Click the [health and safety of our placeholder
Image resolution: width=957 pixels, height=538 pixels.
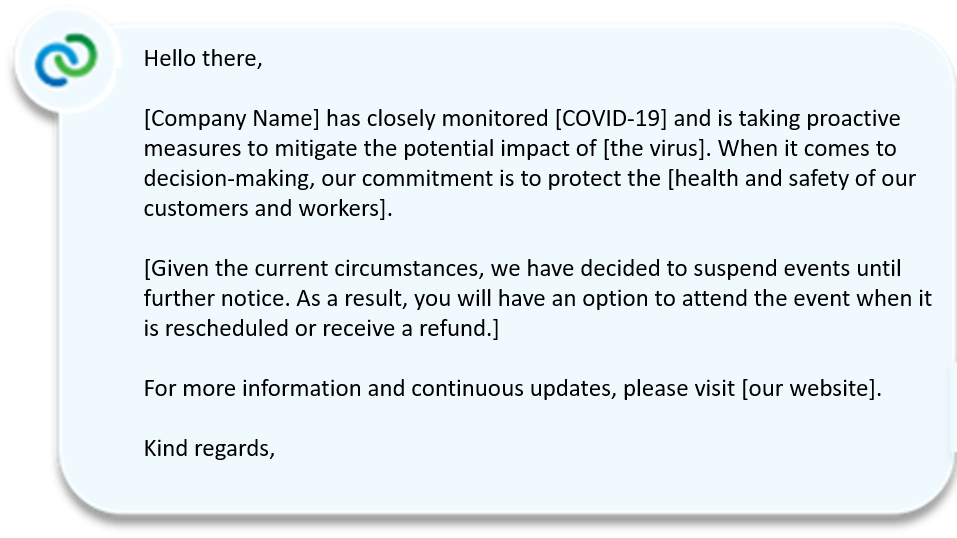[x=792, y=178]
